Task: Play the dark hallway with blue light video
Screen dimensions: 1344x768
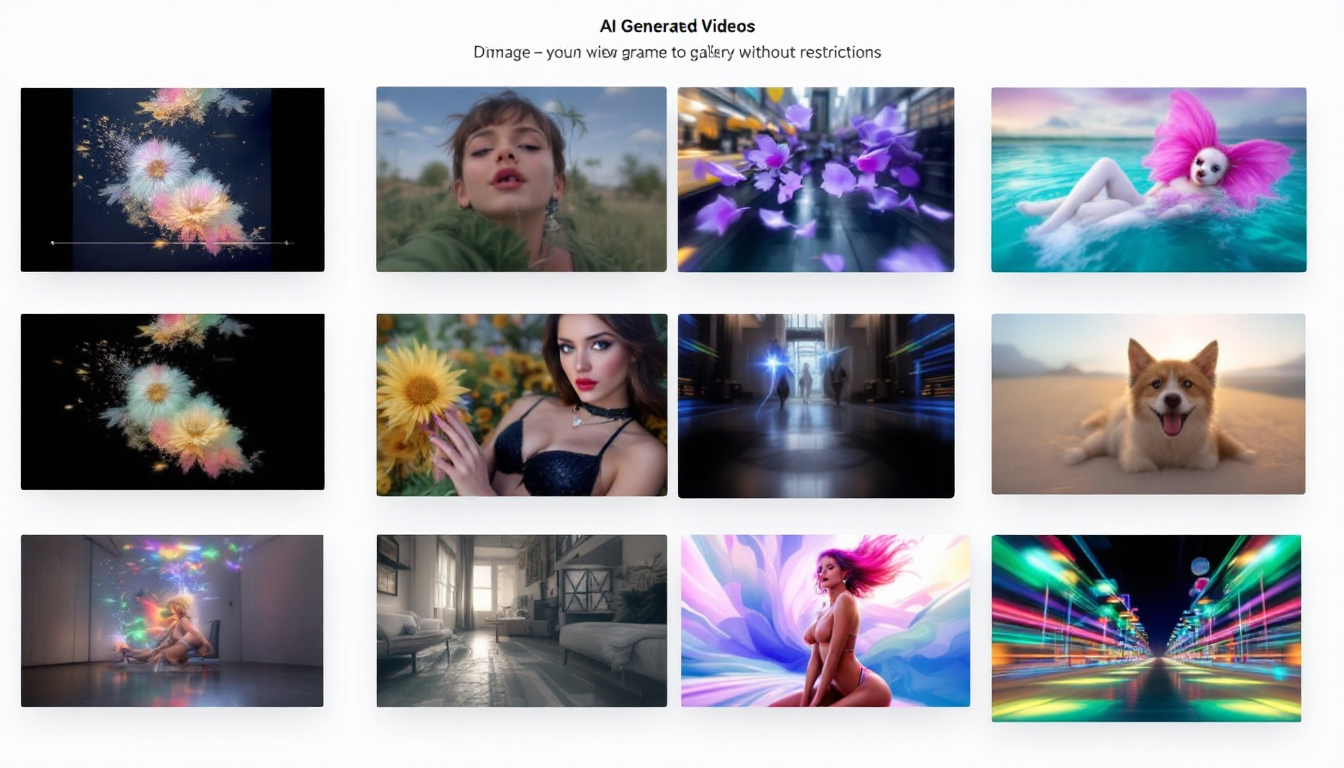Action: 815,405
